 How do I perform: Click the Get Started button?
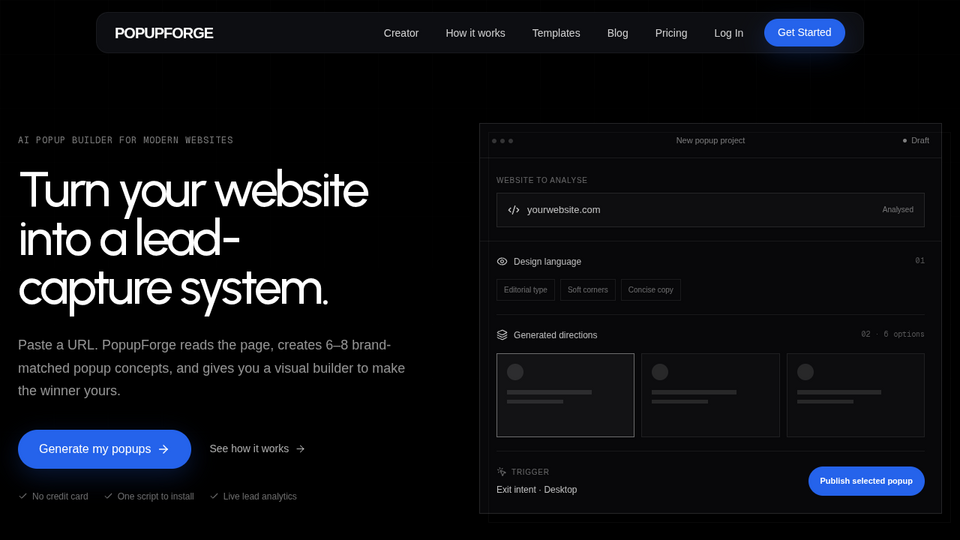pyautogui.click(x=804, y=32)
